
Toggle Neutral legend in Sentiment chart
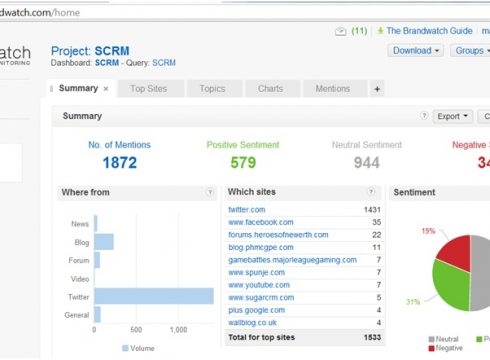point(443,339)
